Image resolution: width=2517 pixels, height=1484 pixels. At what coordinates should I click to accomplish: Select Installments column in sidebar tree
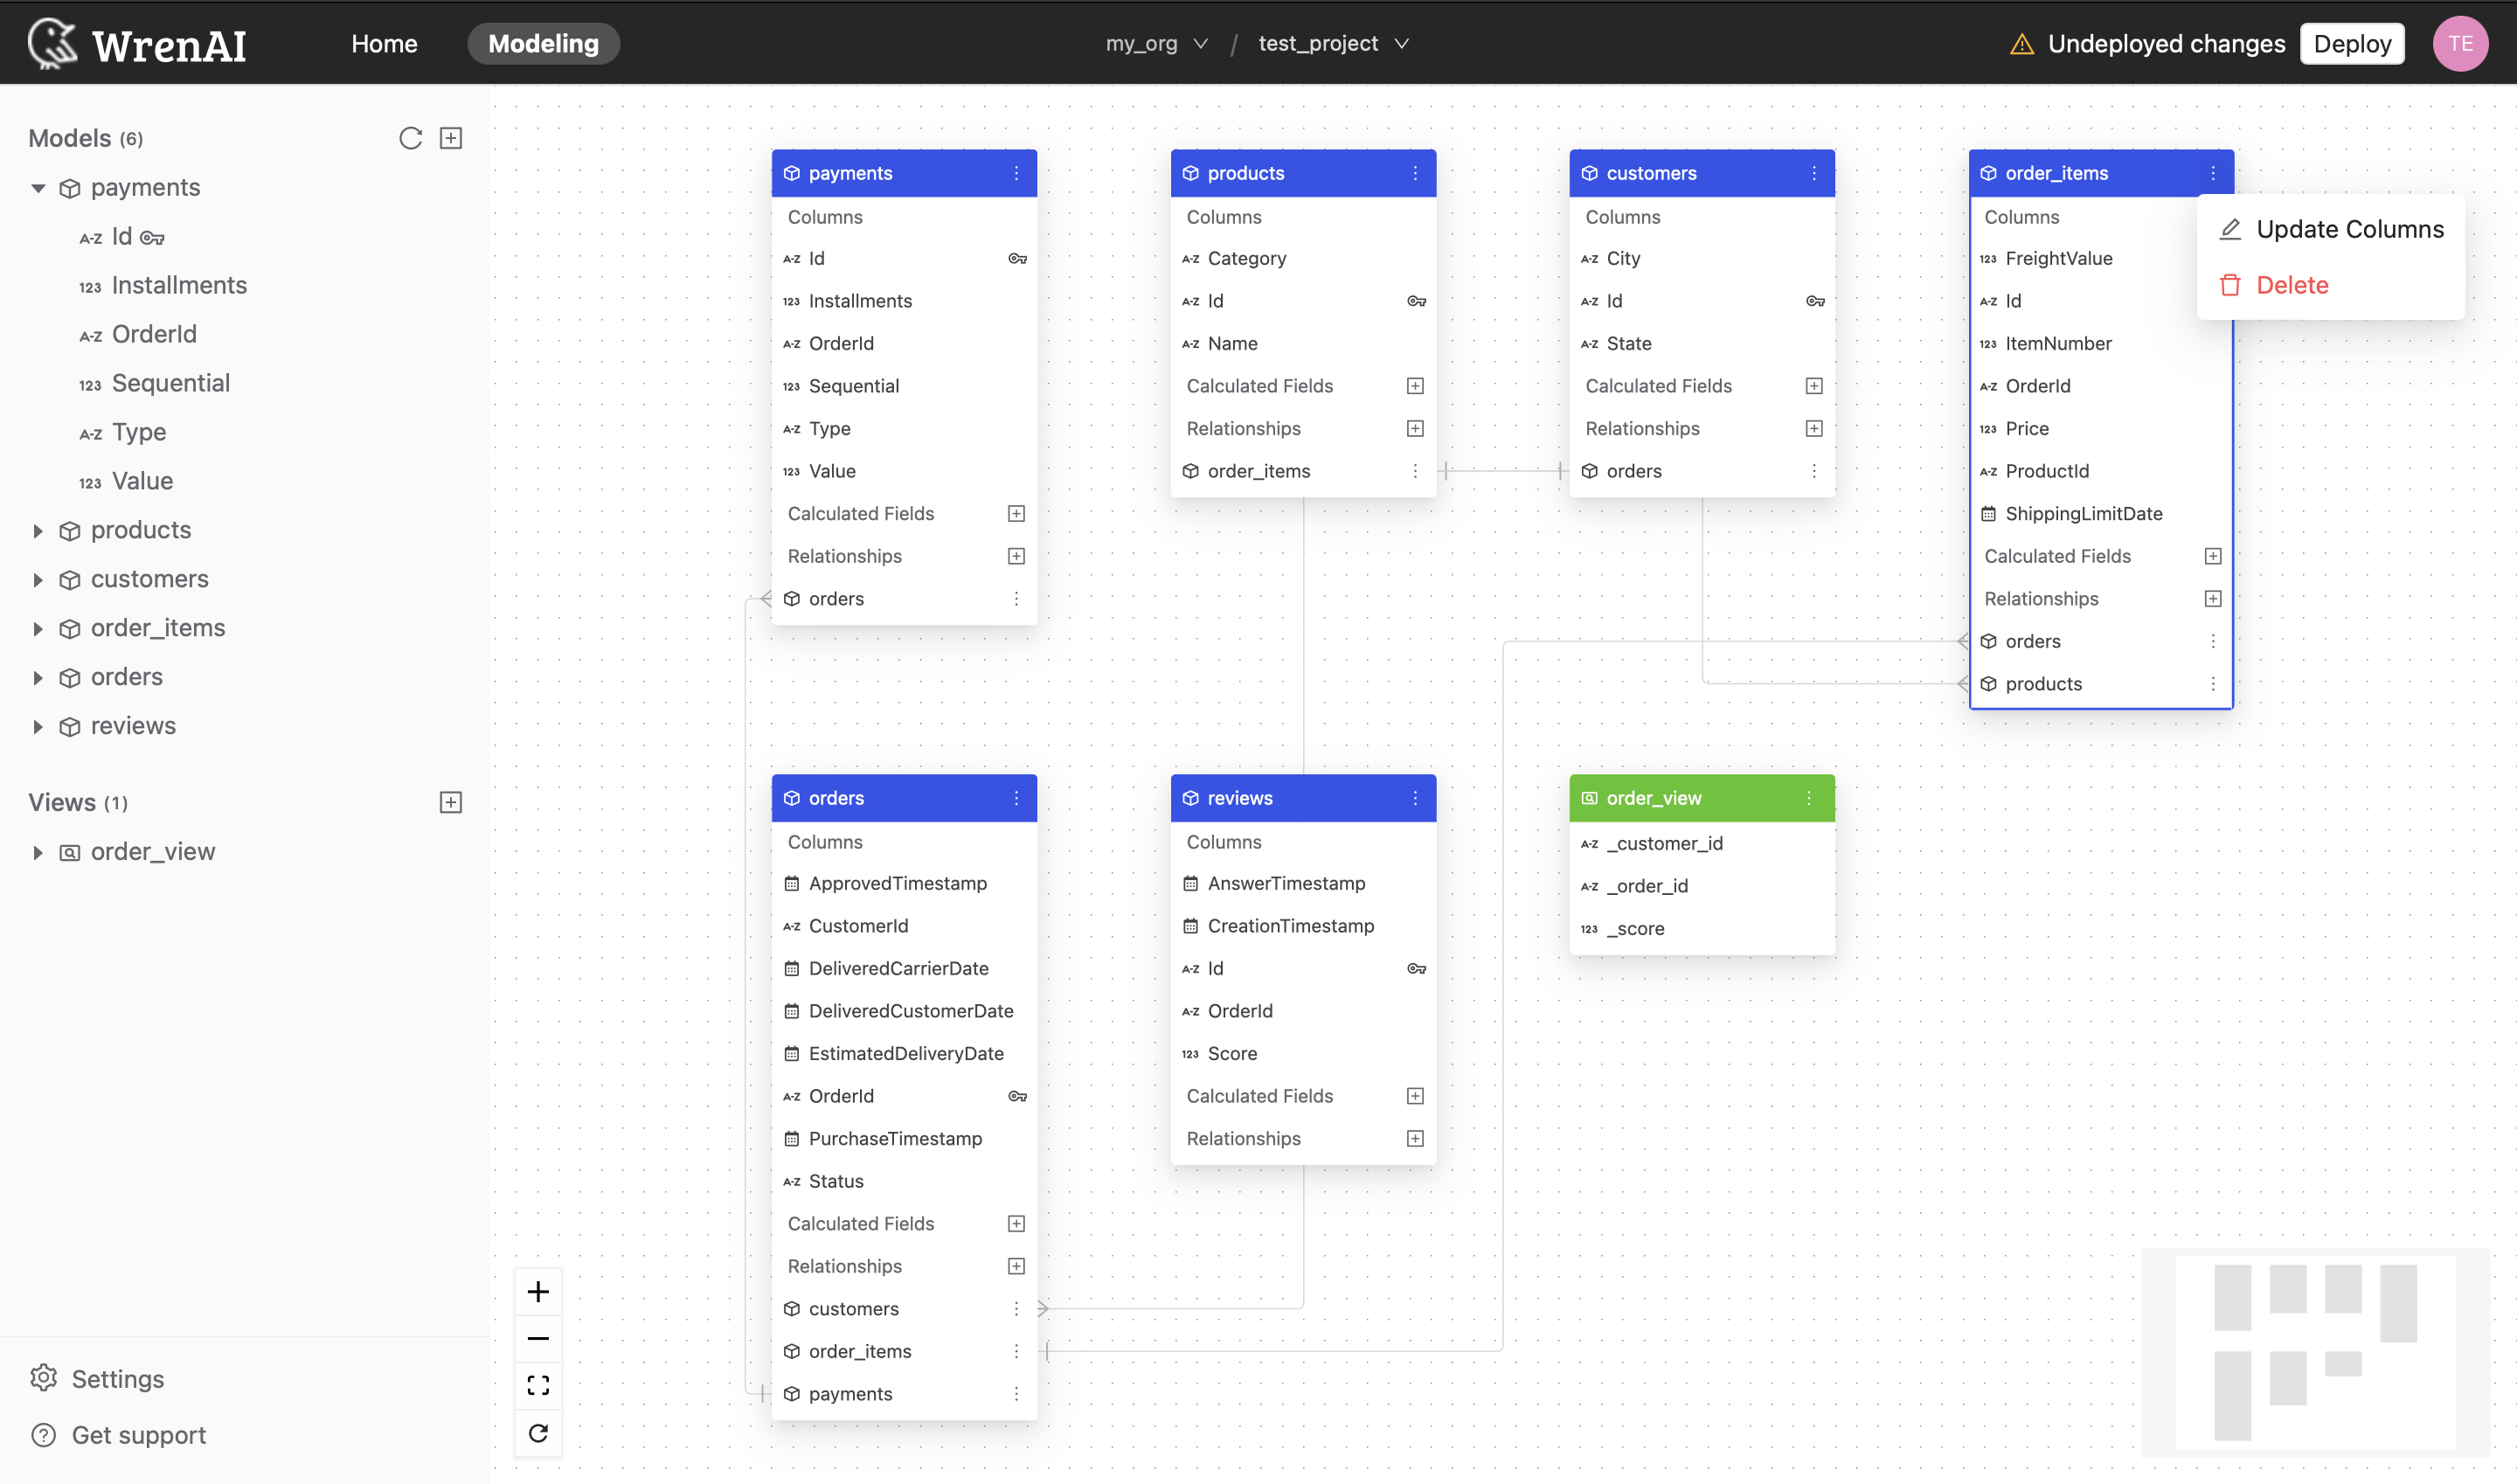click(179, 285)
